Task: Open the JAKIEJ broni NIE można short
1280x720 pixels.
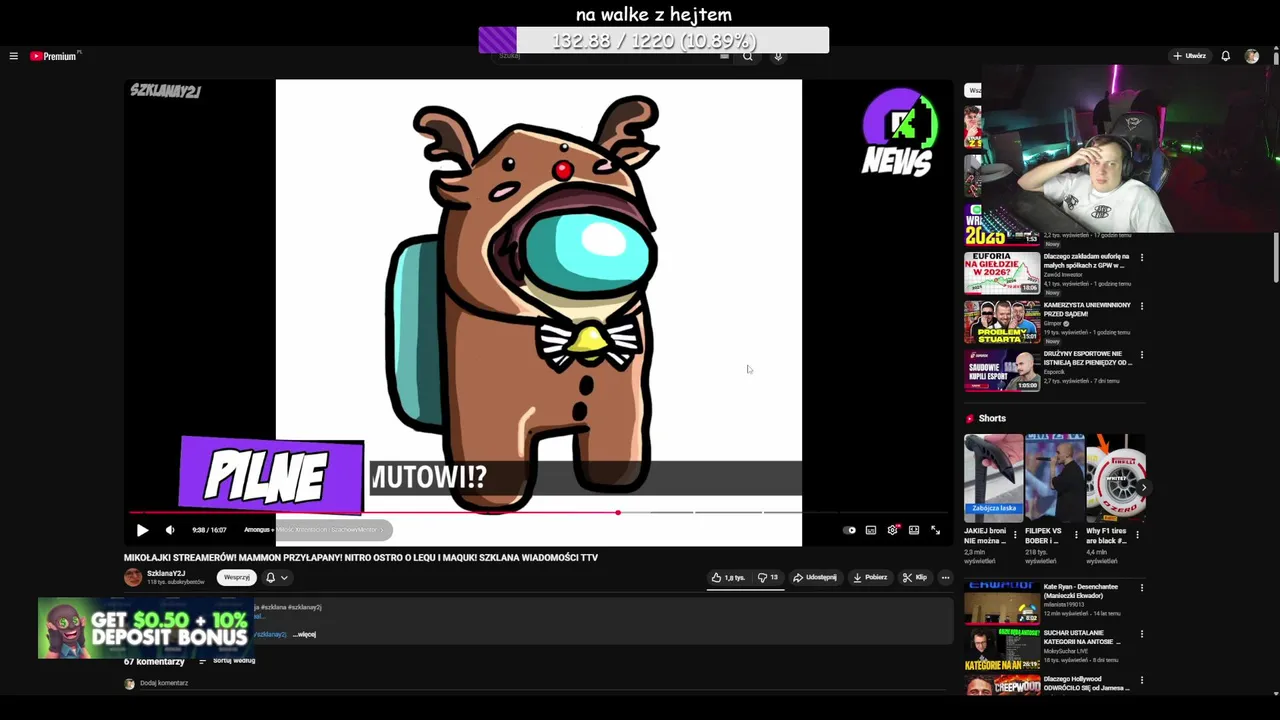Action: 993,478
